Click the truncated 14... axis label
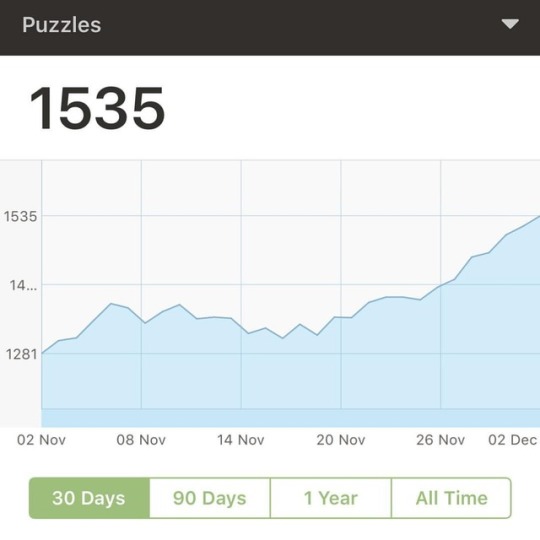540x540 pixels. coord(23,285)
